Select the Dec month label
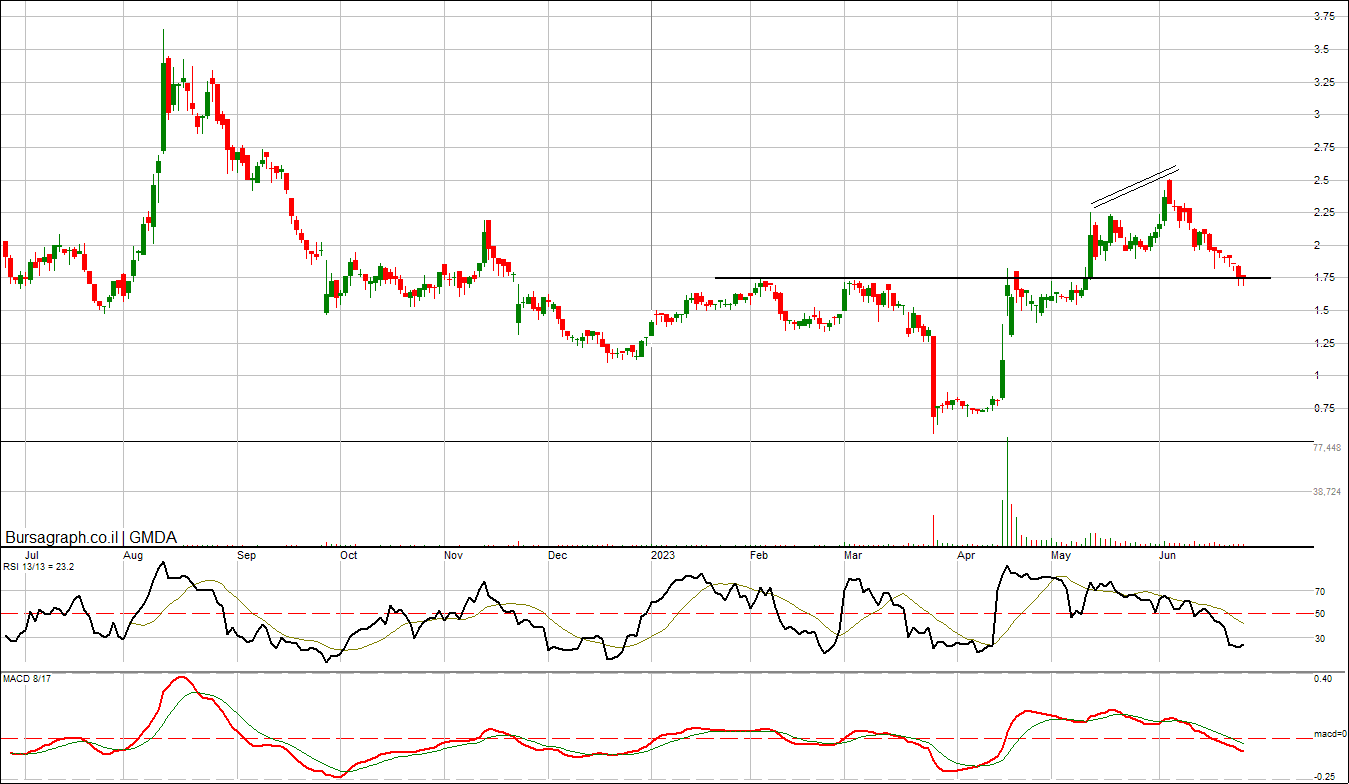Viewport: 1349px width, 784px height. click(557, 554)
